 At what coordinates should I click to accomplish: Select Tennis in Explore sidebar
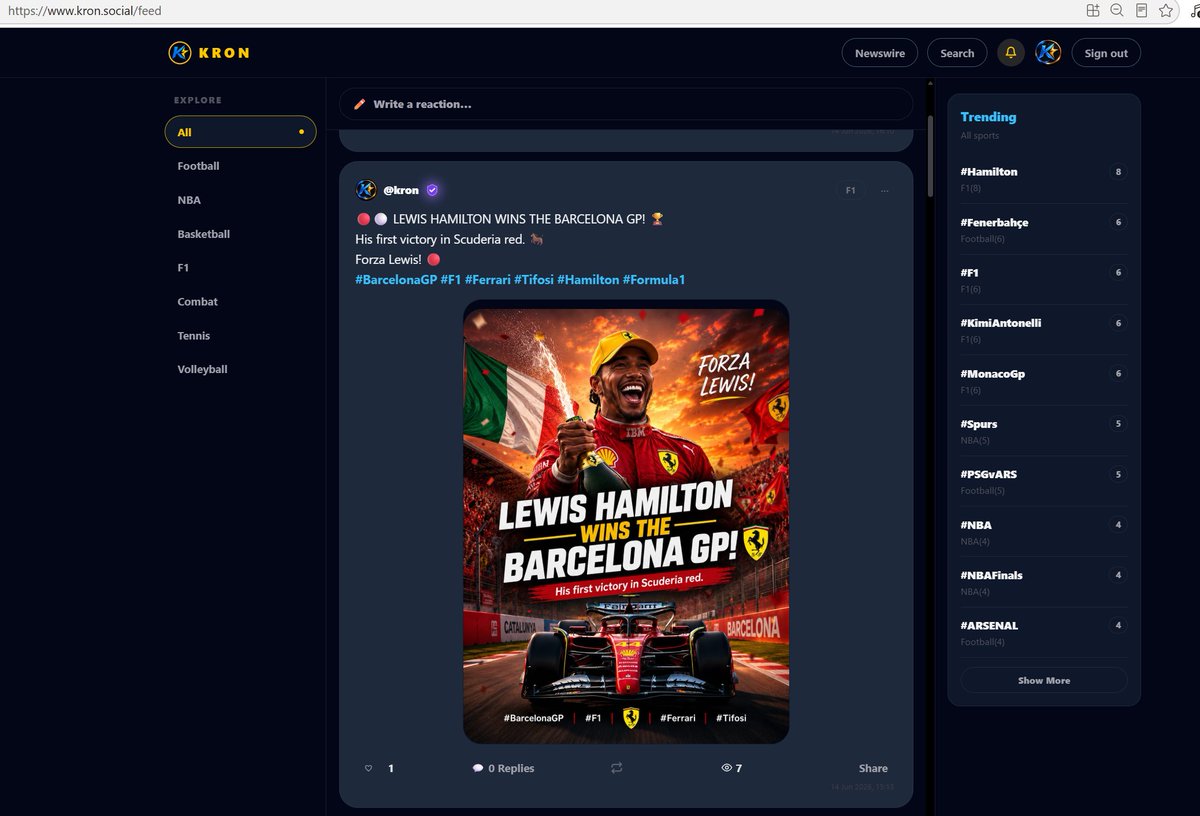(194, 336)
